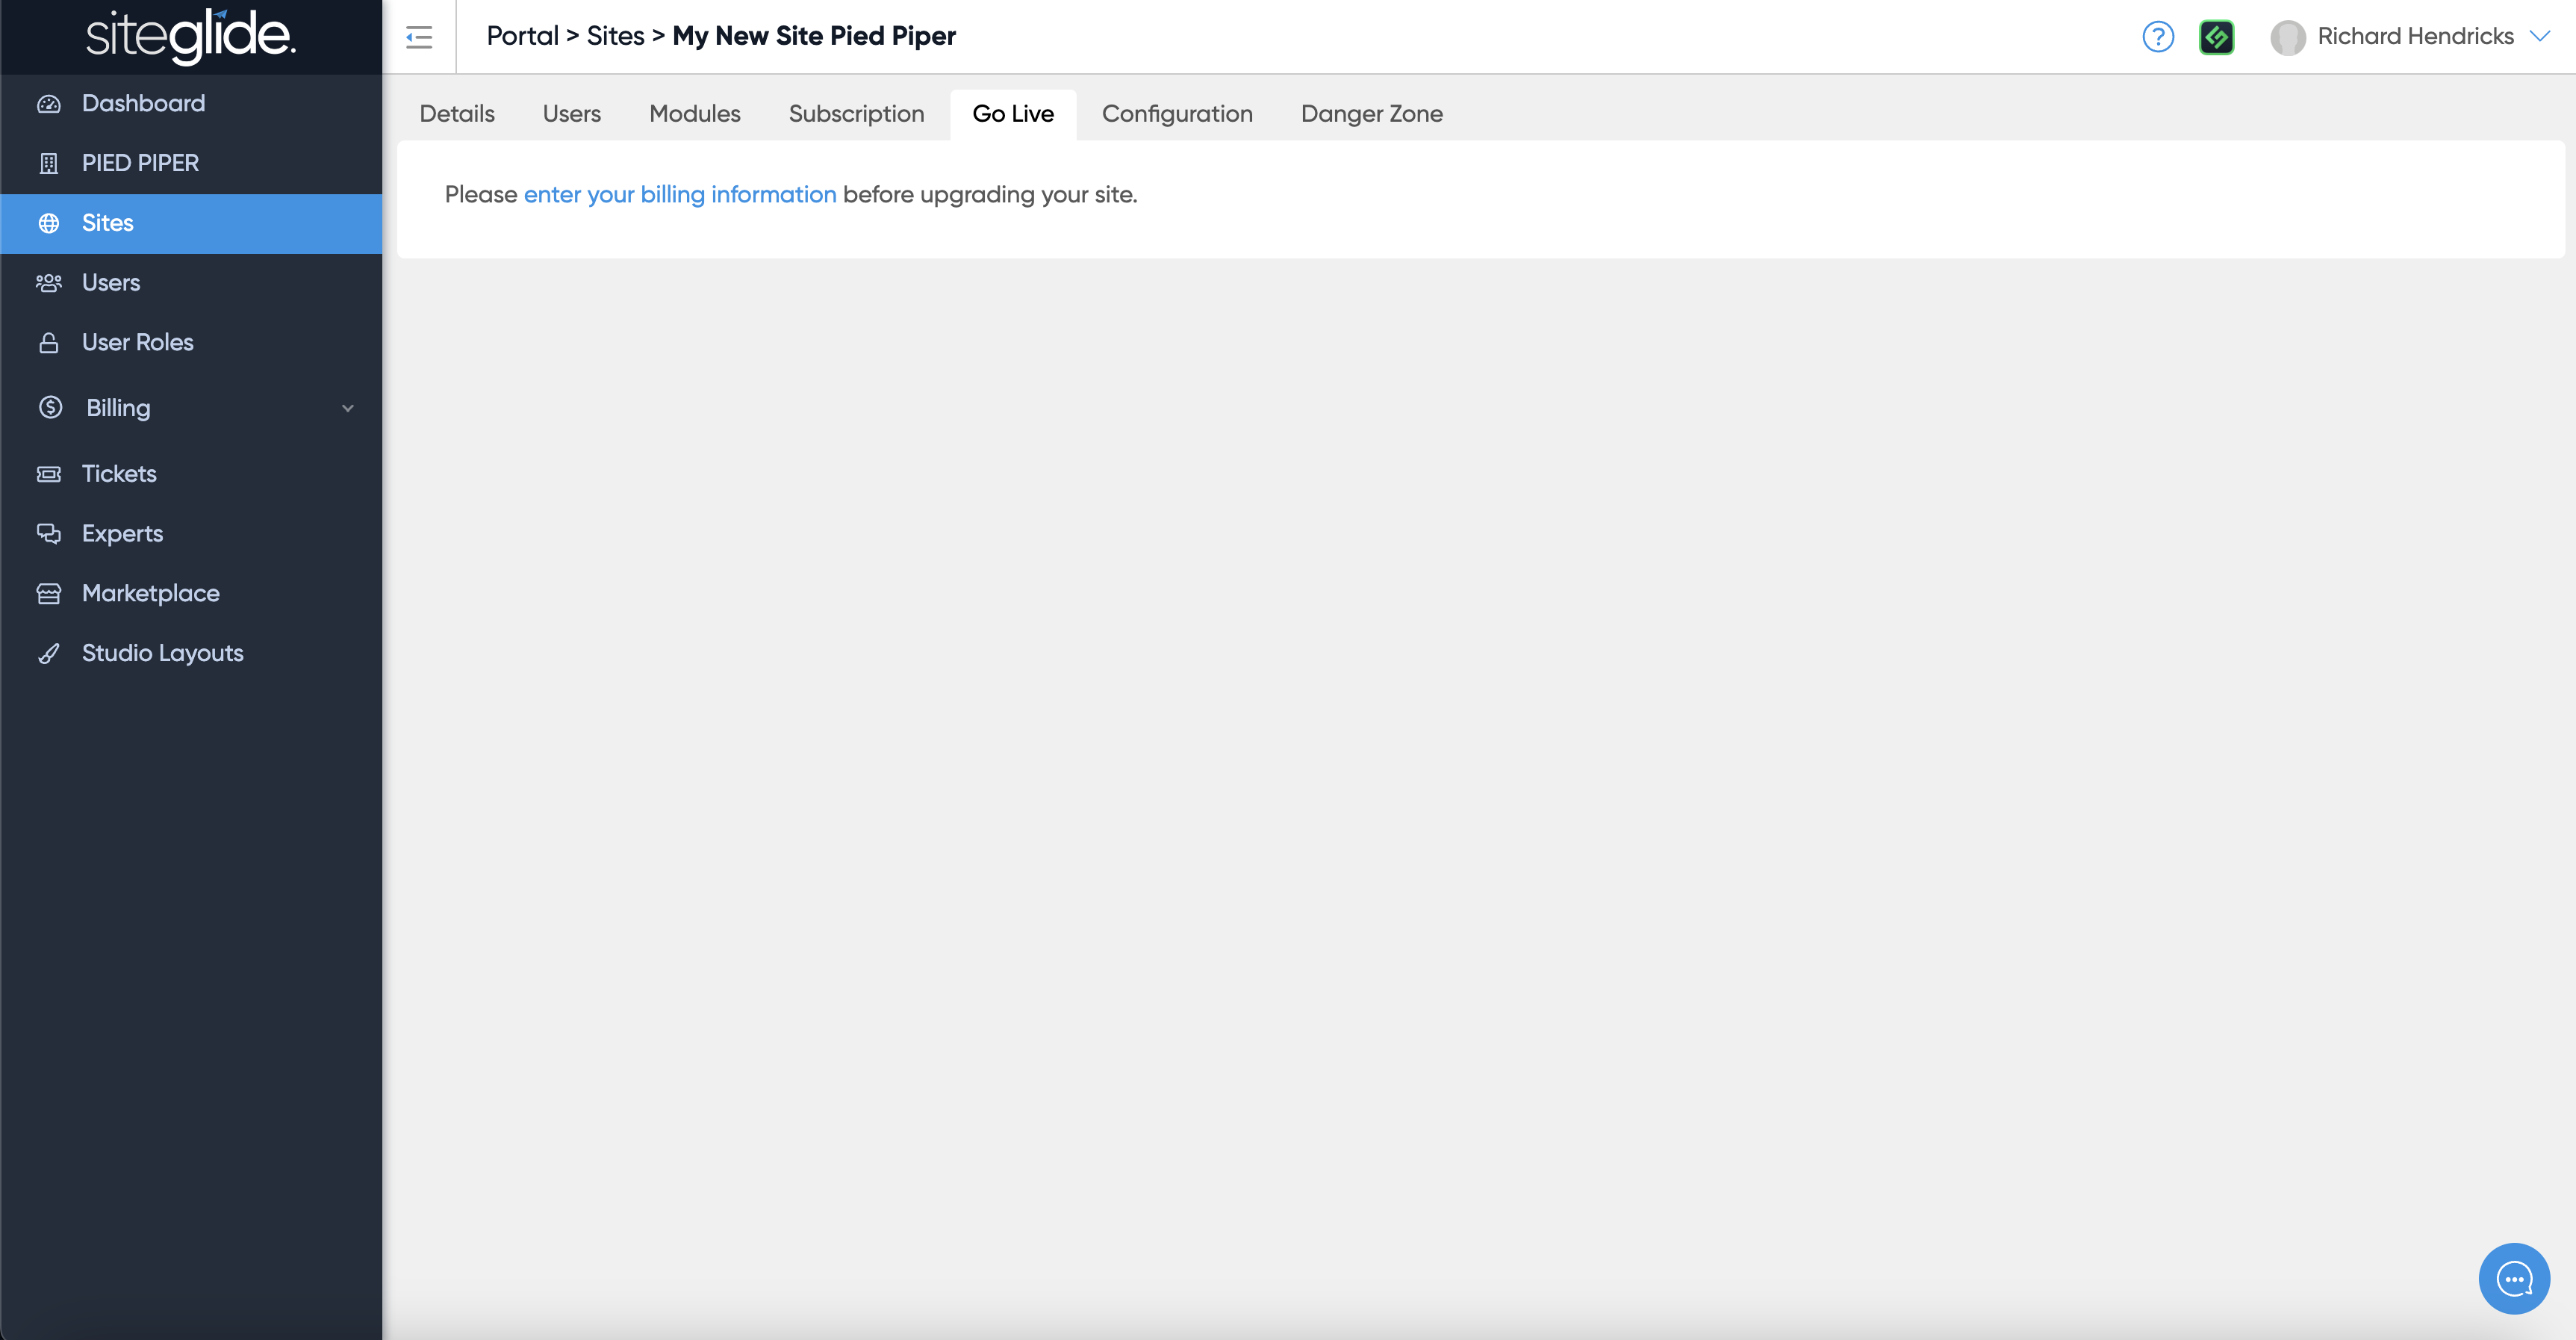Click the Dashboard gauge icon in sidebar
Viewport: 2576px width, 1340px height.
(48, 104)
